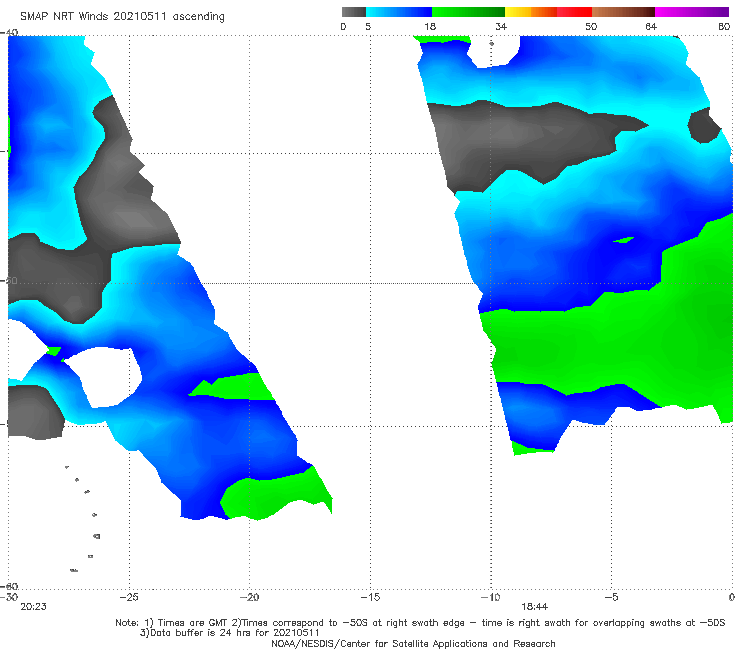Click the color bar label '64'
740x650 pixels.
click(x=651, y=27)
